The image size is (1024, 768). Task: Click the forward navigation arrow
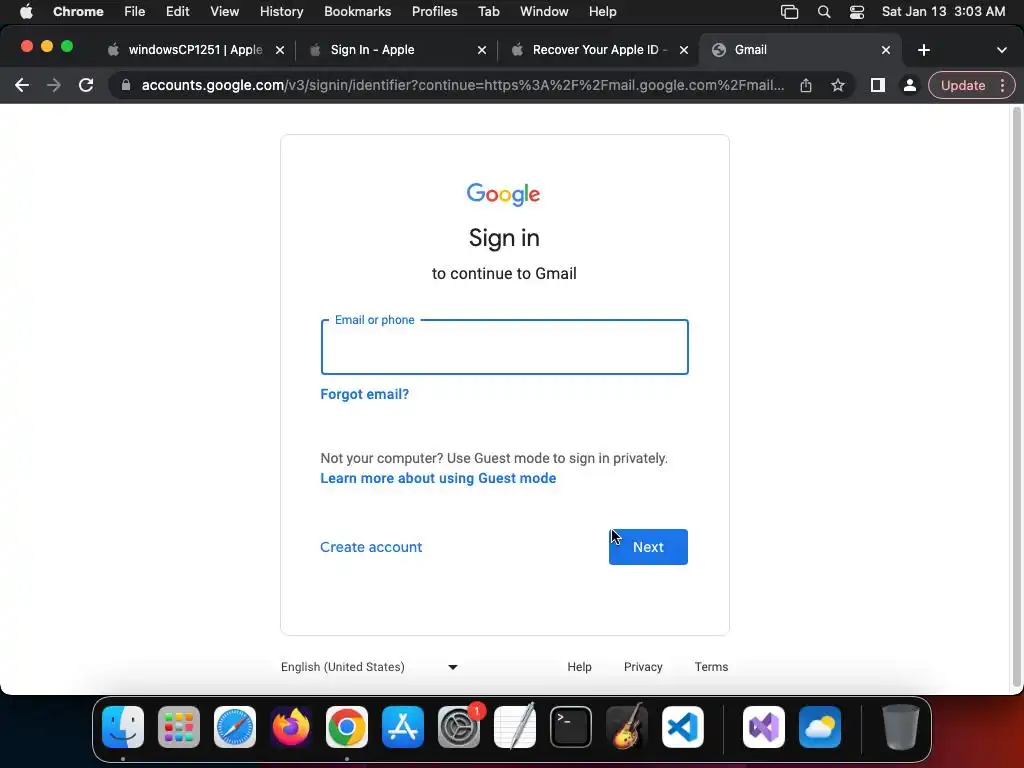coord(54,85)
